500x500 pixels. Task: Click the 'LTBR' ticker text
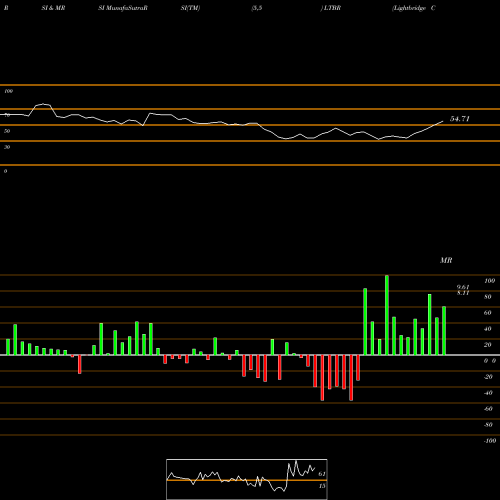pyautogui.click(x=332, y=8)
